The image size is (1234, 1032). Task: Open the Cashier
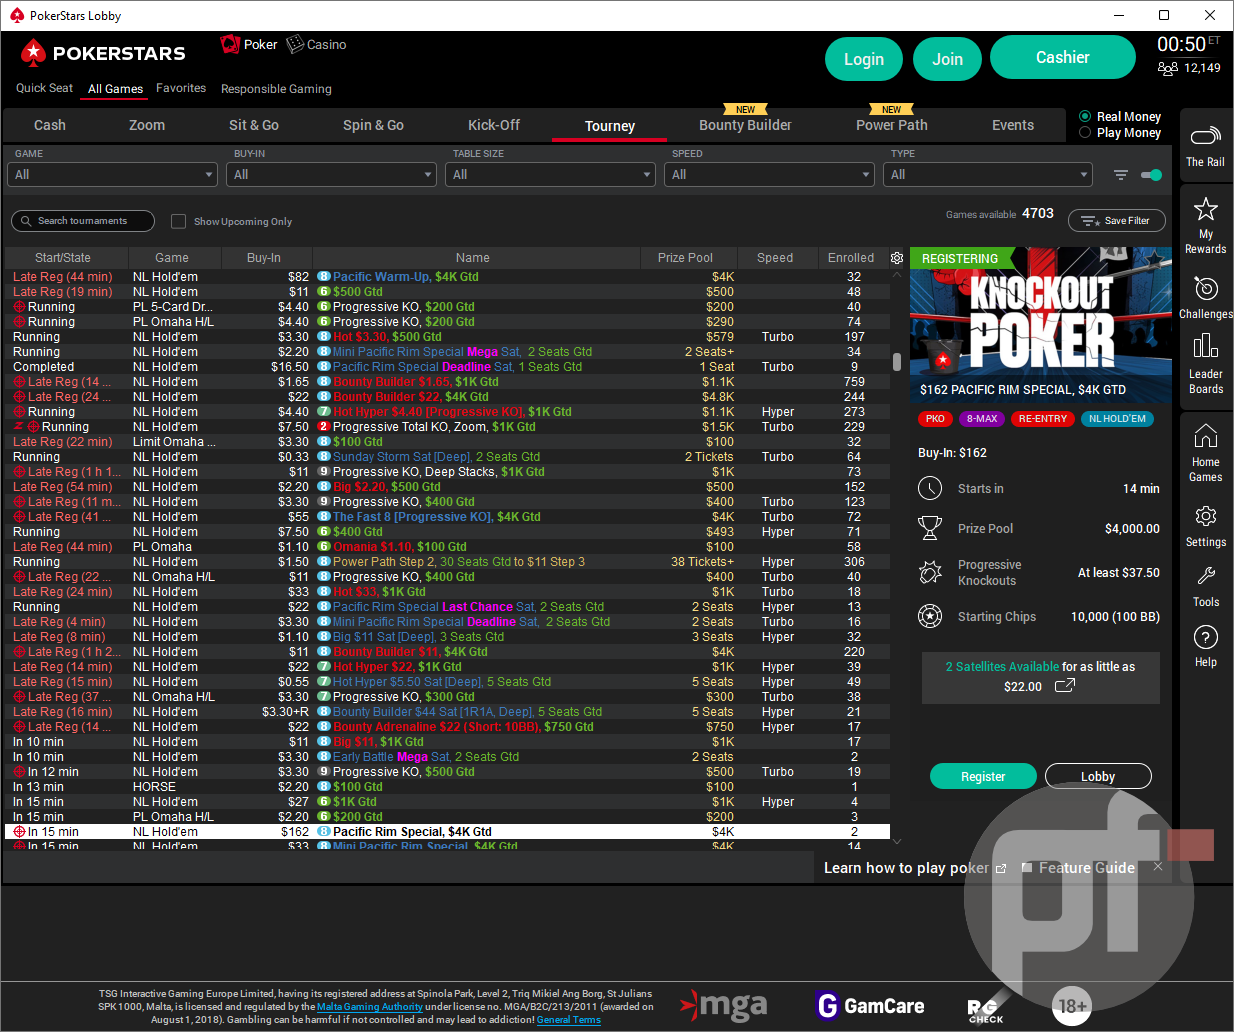point(1063,57)
